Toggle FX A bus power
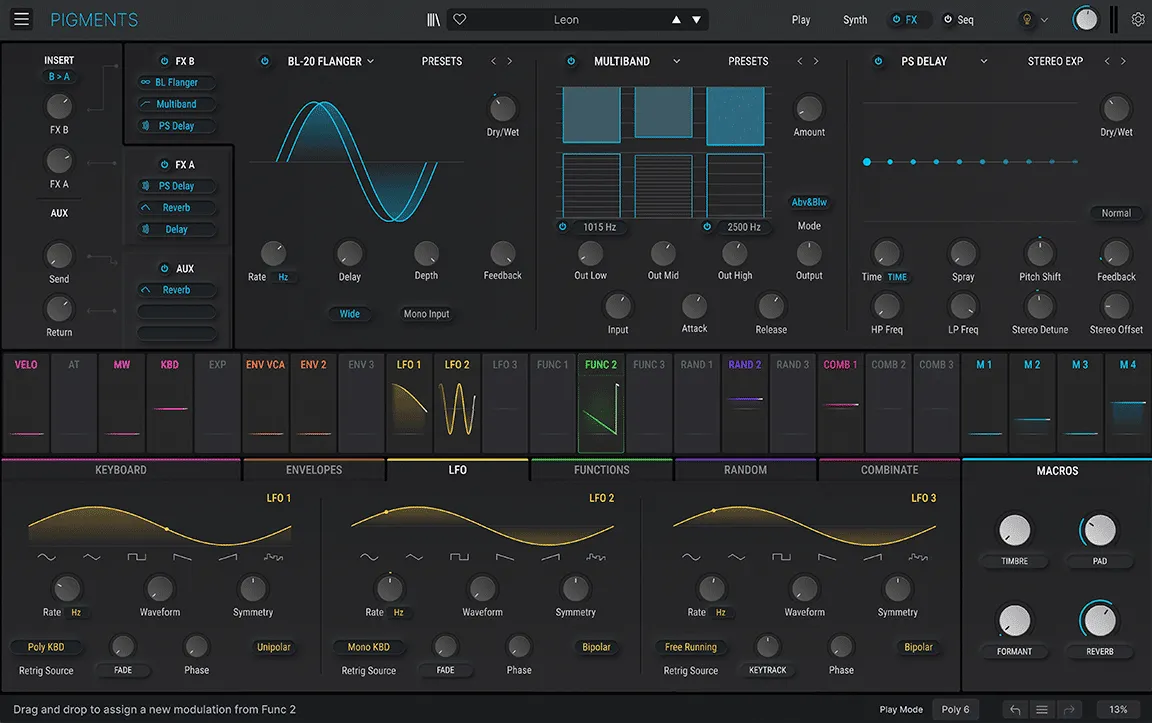1152x723 pixels. pyautogui.click(x=164, y=165)
